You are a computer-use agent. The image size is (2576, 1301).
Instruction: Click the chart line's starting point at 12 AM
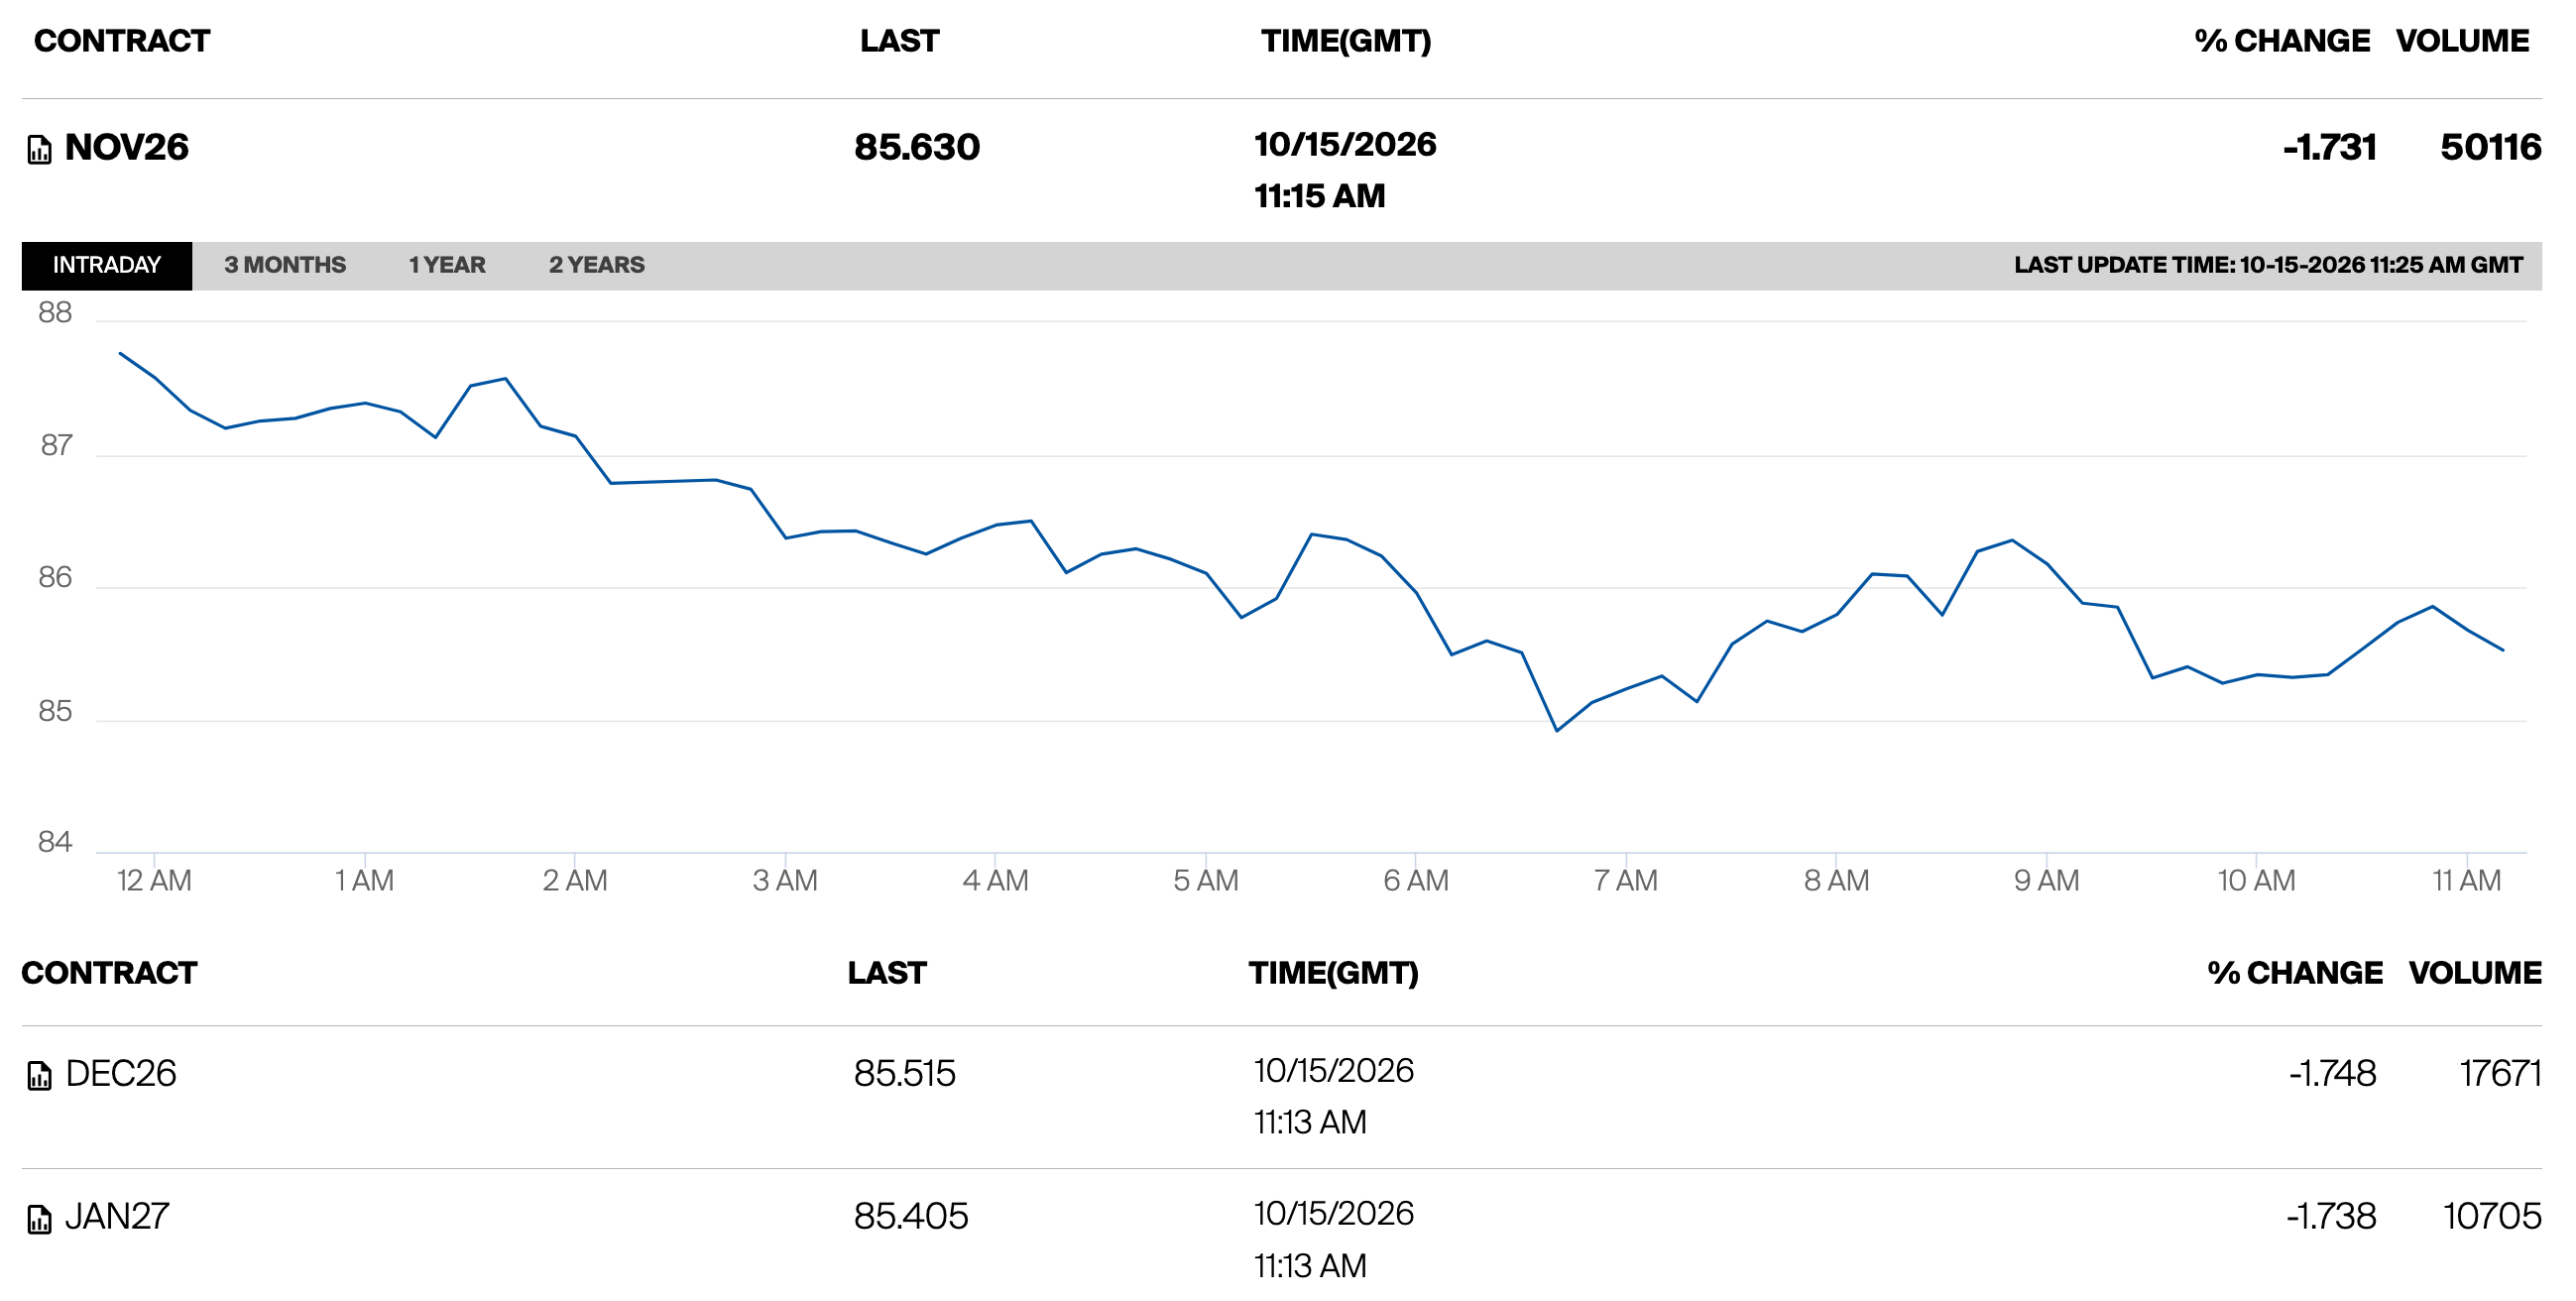[120, 353]
